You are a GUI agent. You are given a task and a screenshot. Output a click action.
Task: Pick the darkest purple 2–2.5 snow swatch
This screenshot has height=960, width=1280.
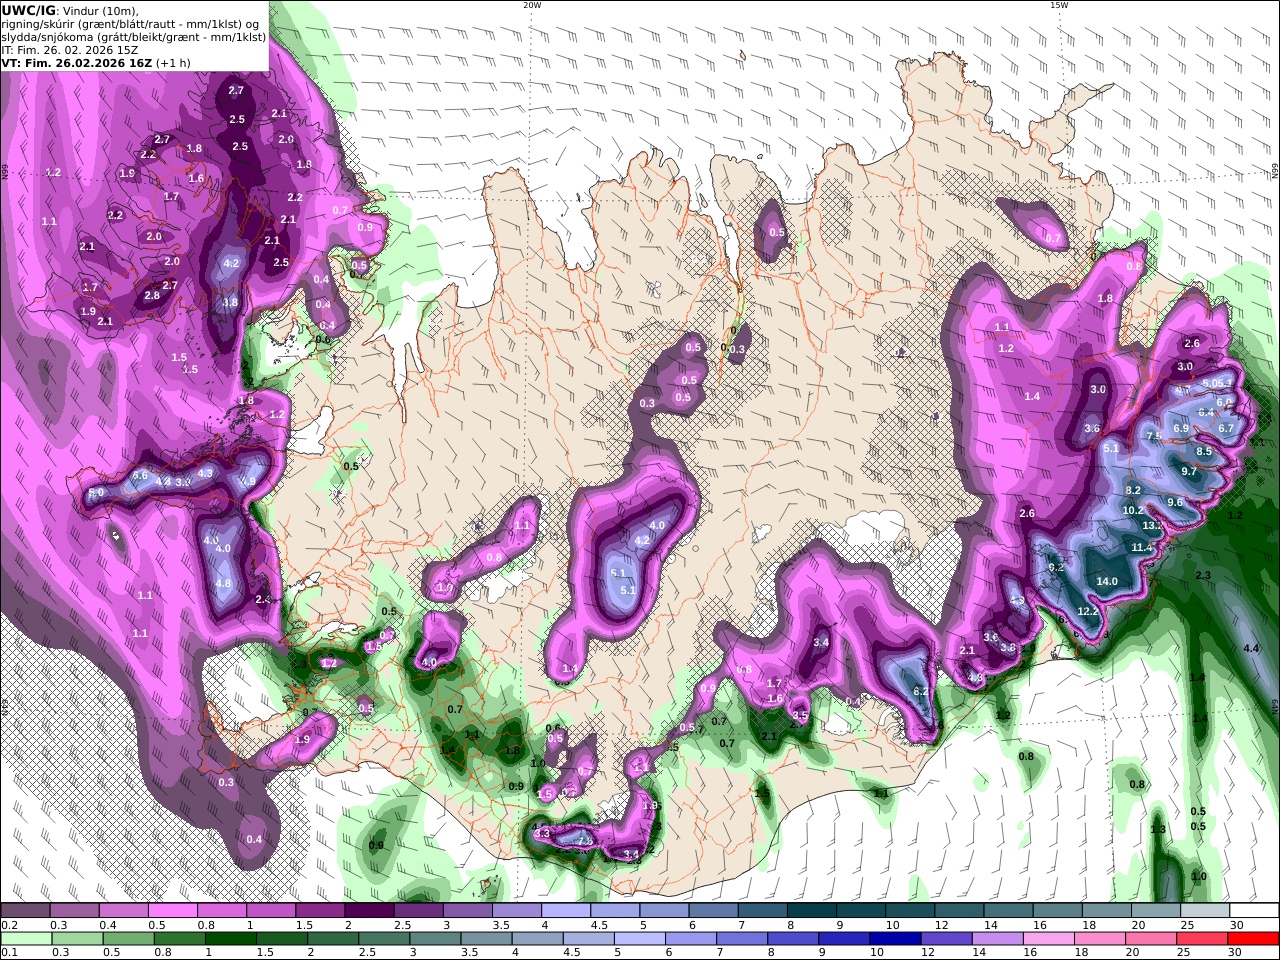point(369,911)
